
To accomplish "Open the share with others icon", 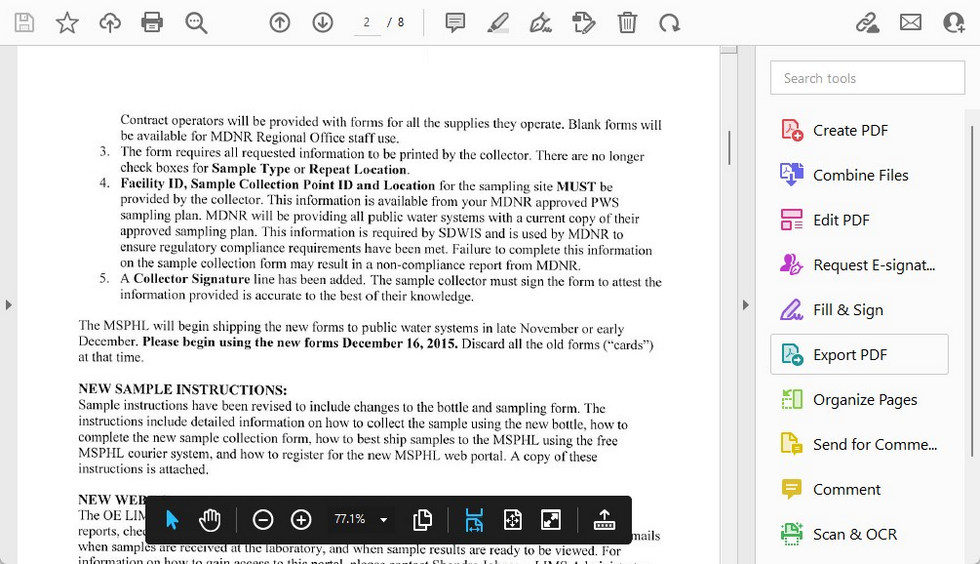I will click(x=954, y=23).
